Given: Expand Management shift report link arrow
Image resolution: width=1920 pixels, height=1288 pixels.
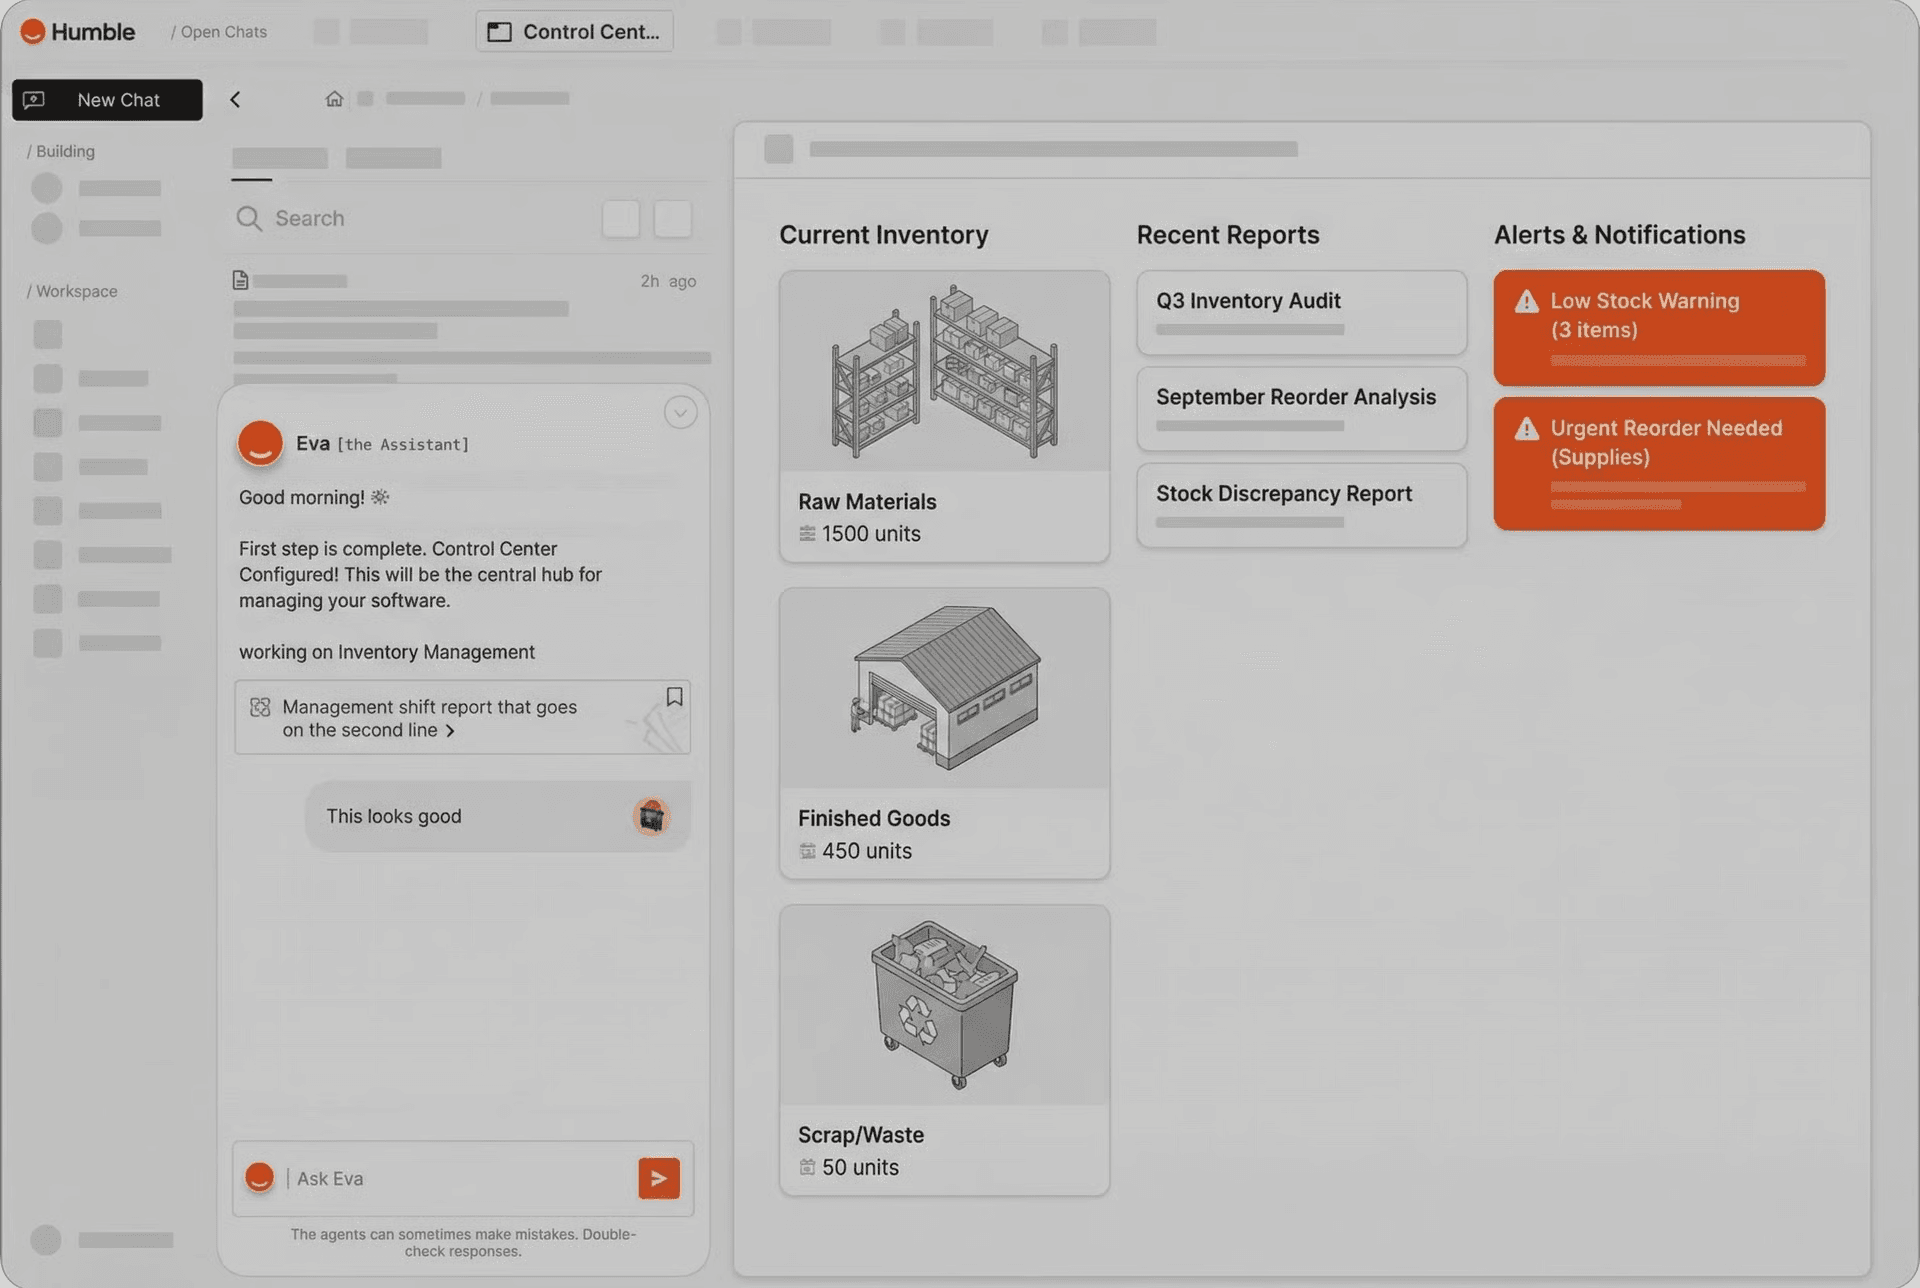Looking at the screenshot, I should point(450,731).
